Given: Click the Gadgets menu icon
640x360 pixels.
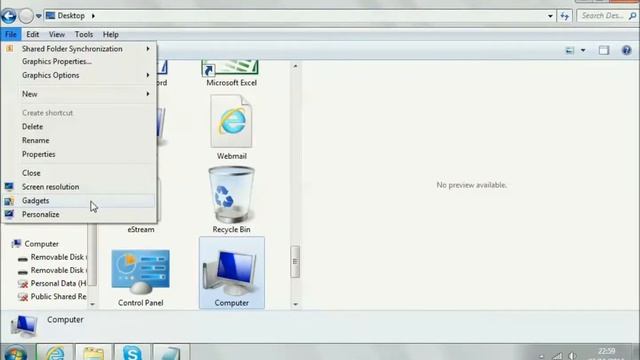Looking at the screenshot, I should click(9, 201).
